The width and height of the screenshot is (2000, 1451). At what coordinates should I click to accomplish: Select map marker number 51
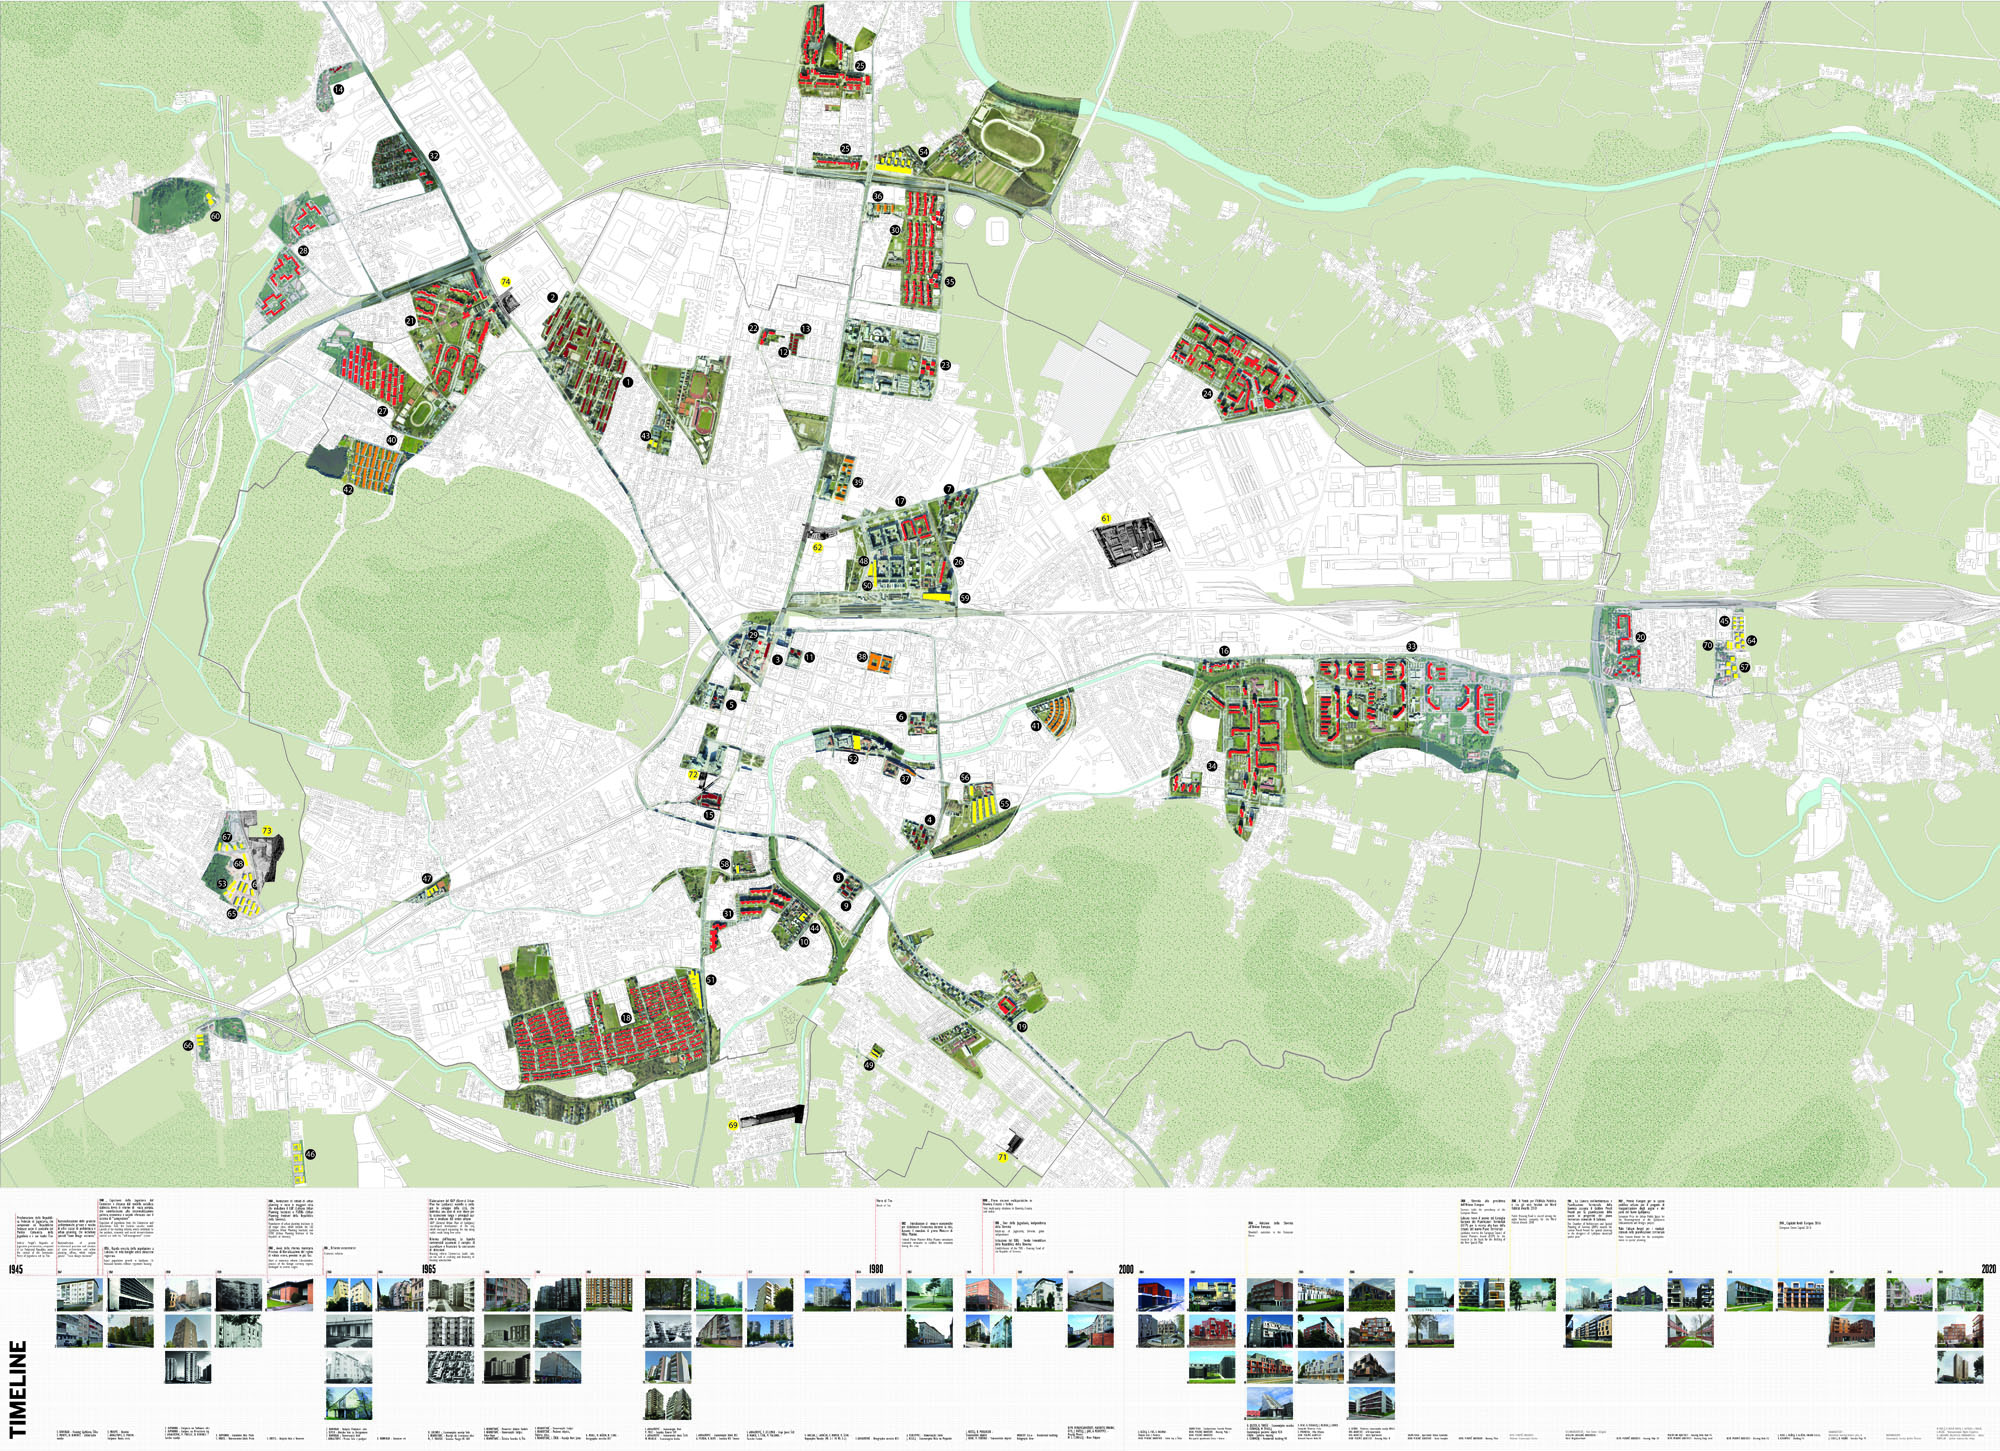(x=711, y=980)
